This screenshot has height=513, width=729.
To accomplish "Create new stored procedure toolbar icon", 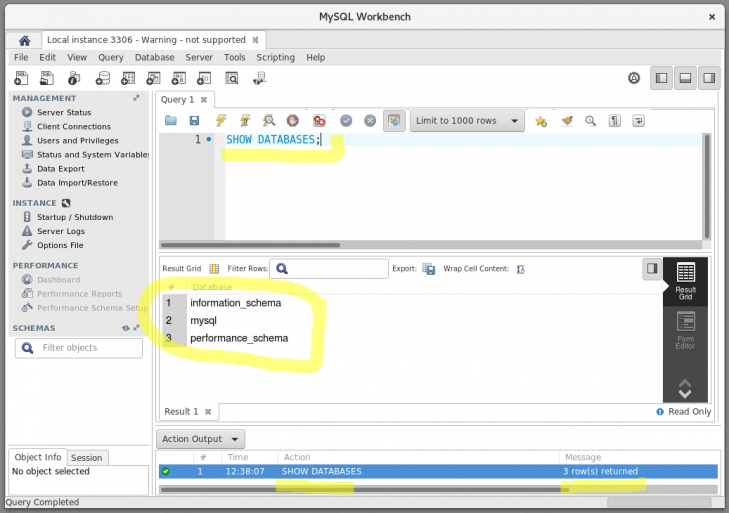I will point(179,78).
